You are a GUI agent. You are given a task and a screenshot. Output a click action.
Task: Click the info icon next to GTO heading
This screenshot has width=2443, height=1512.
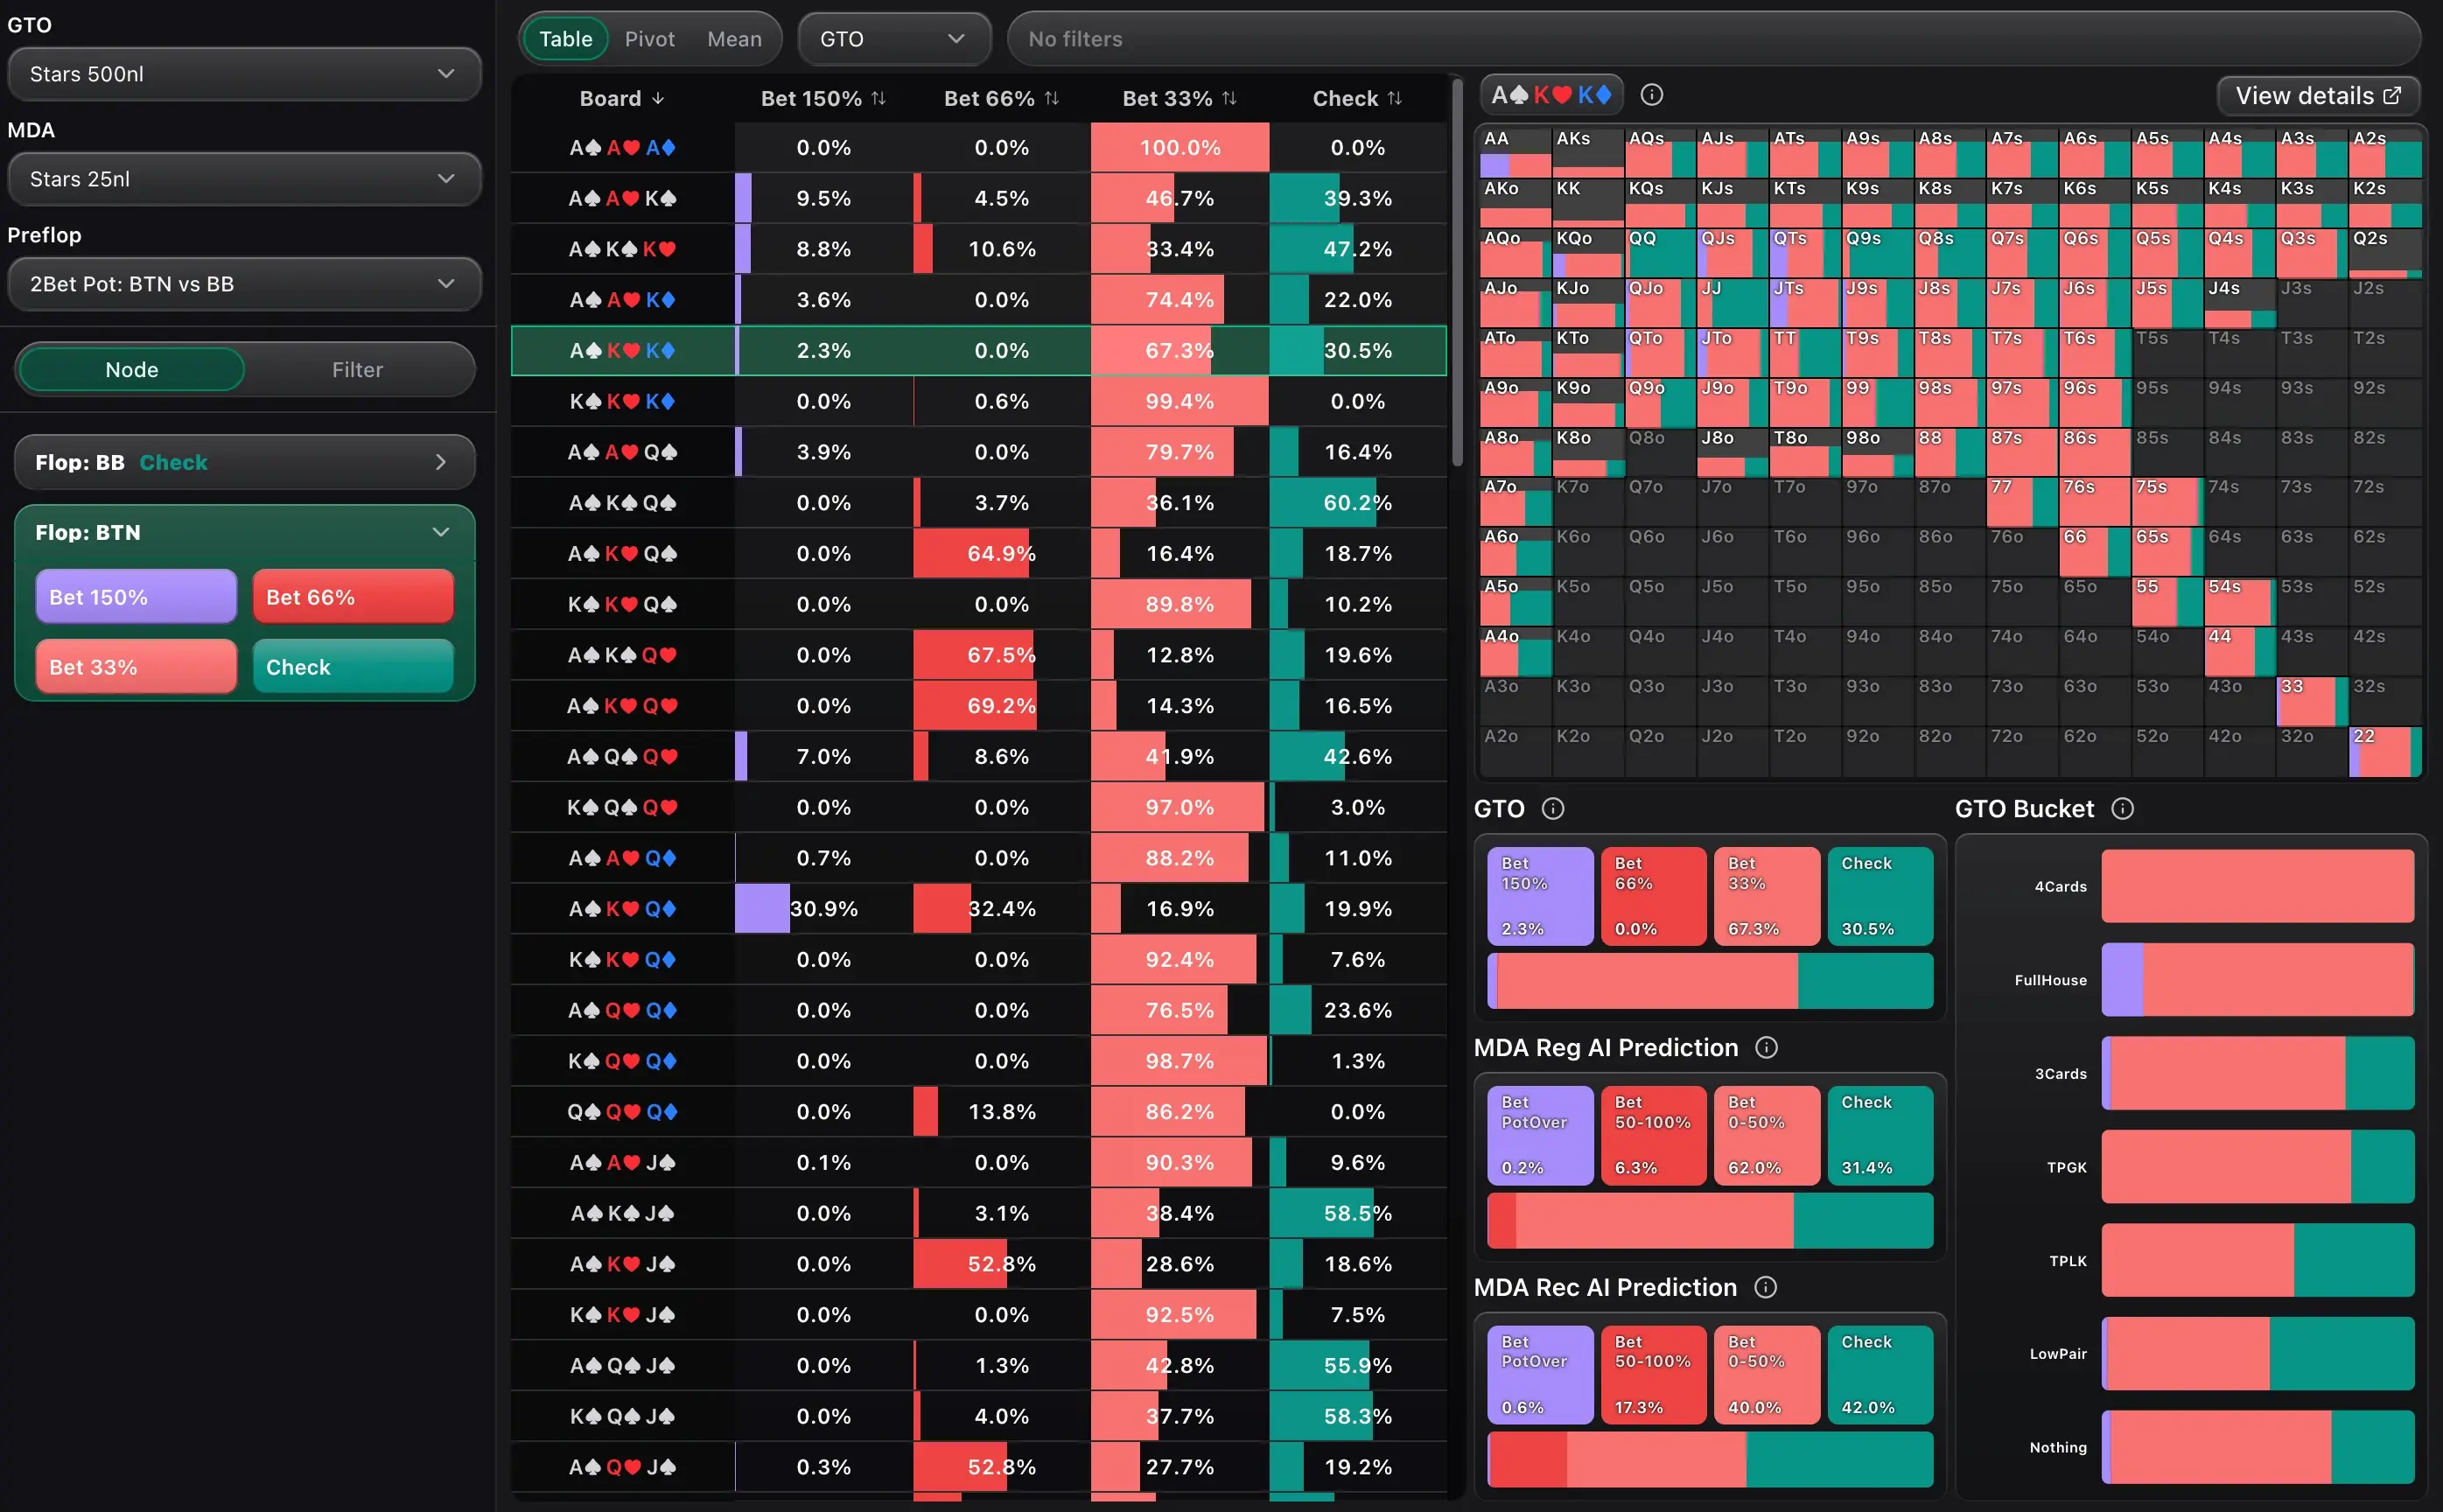tap(1553, 809)
